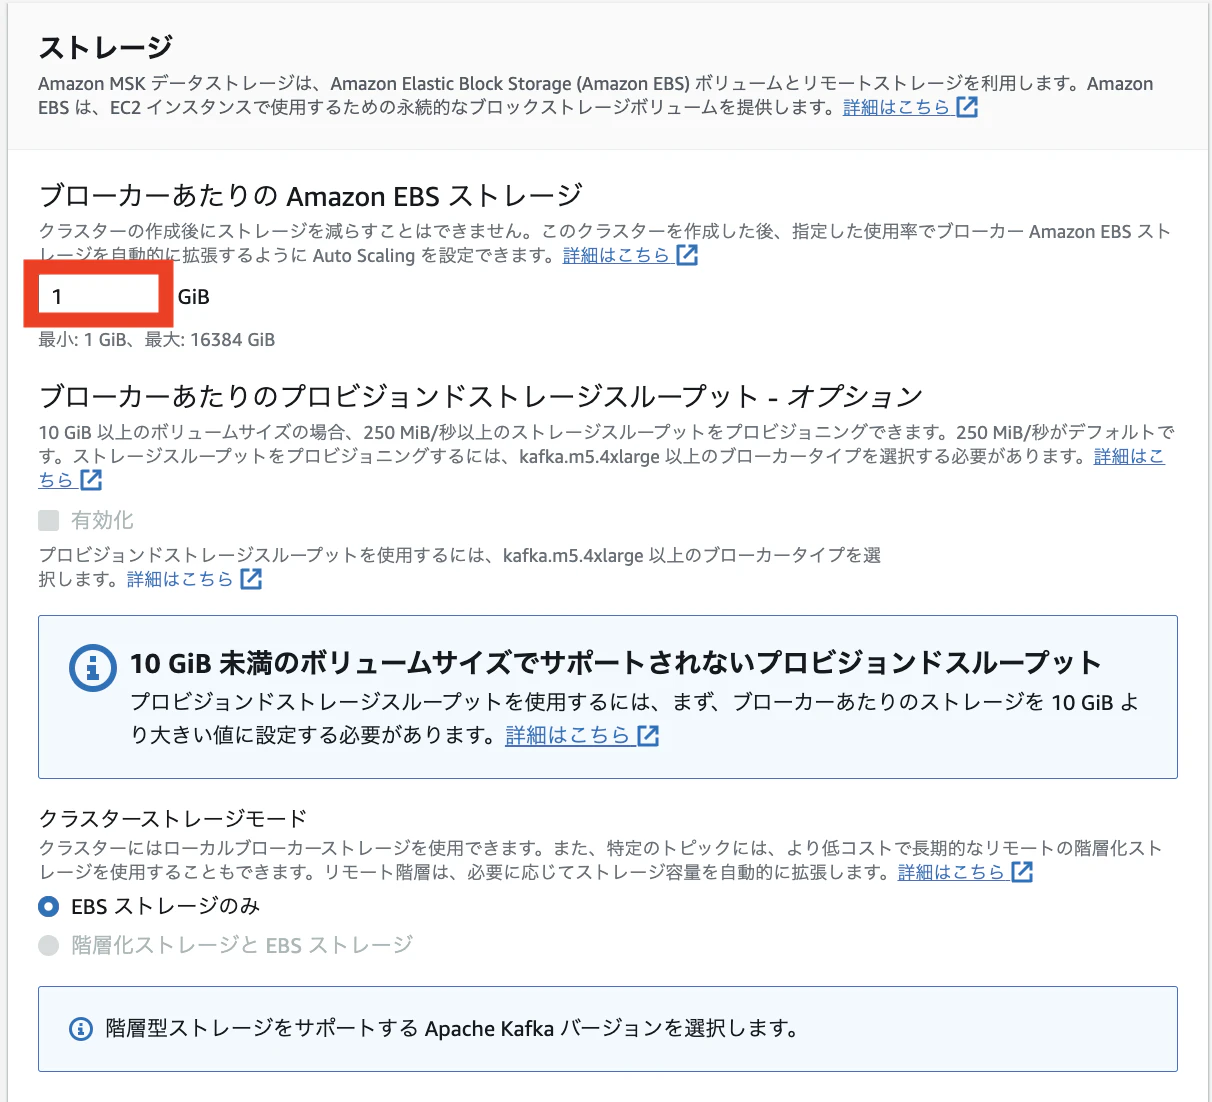Select tiered storage and EBS storage radio button
Screen dimensions: 1212x1102
49,945
